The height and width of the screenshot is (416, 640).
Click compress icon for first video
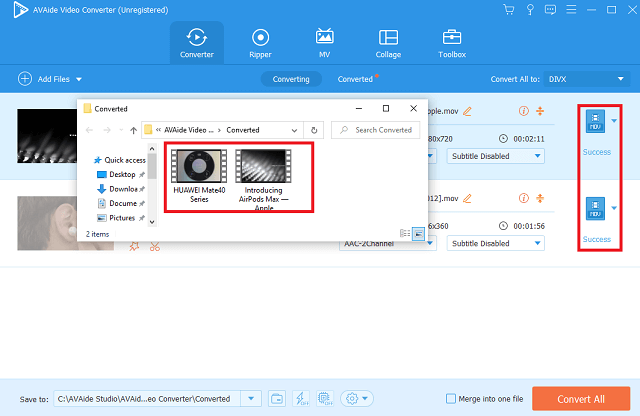[540, 111]
